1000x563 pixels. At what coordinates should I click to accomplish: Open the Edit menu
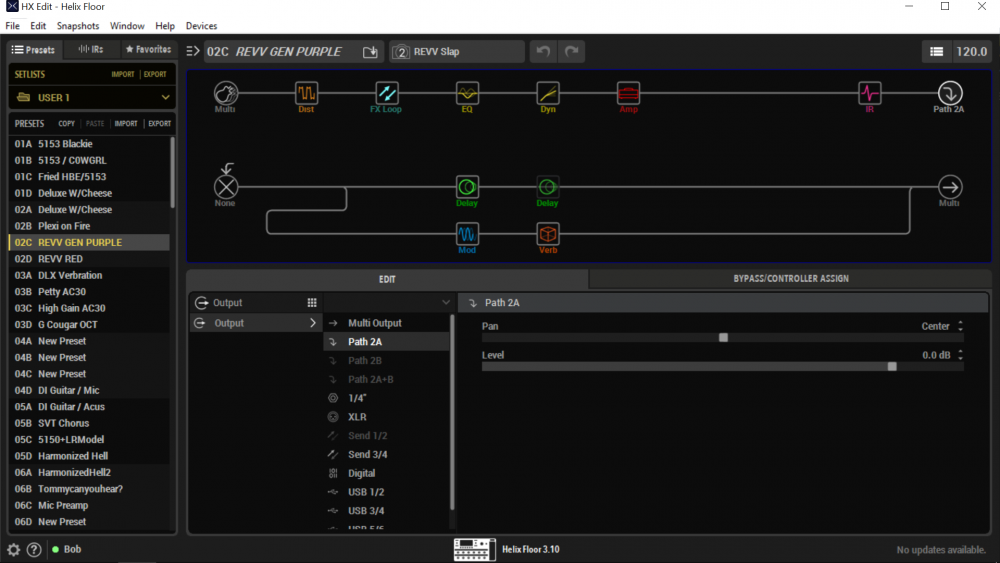(x=38, y=26)
